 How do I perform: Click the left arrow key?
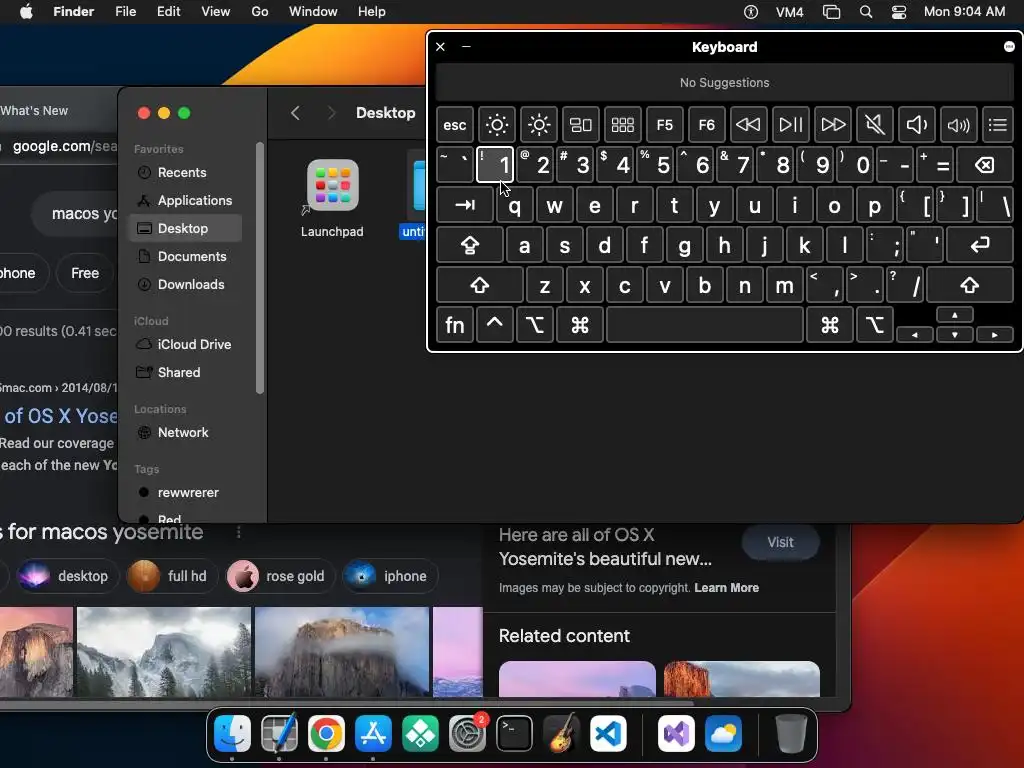point(914,334)
